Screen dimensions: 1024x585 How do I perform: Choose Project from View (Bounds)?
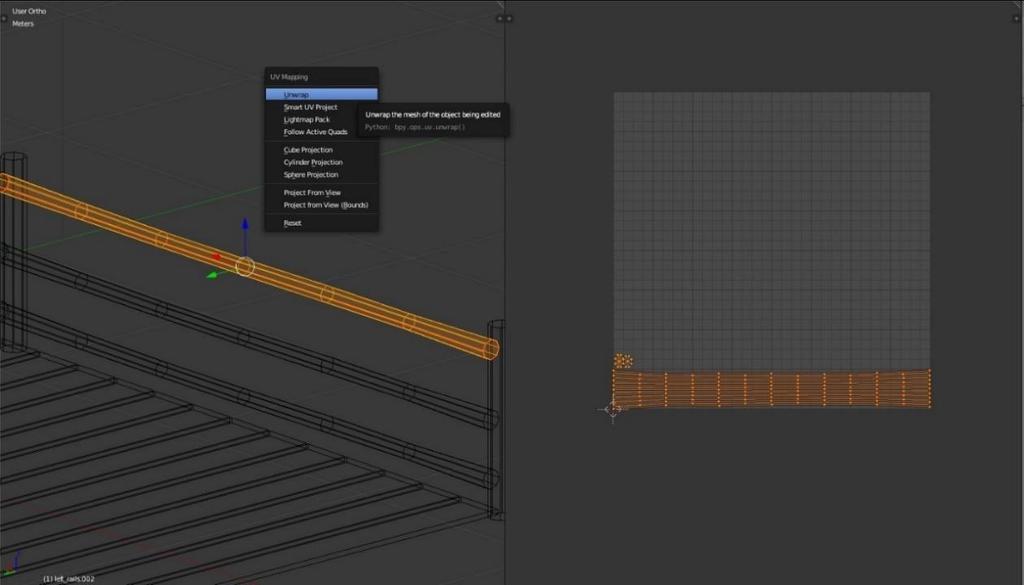point(321,205)
